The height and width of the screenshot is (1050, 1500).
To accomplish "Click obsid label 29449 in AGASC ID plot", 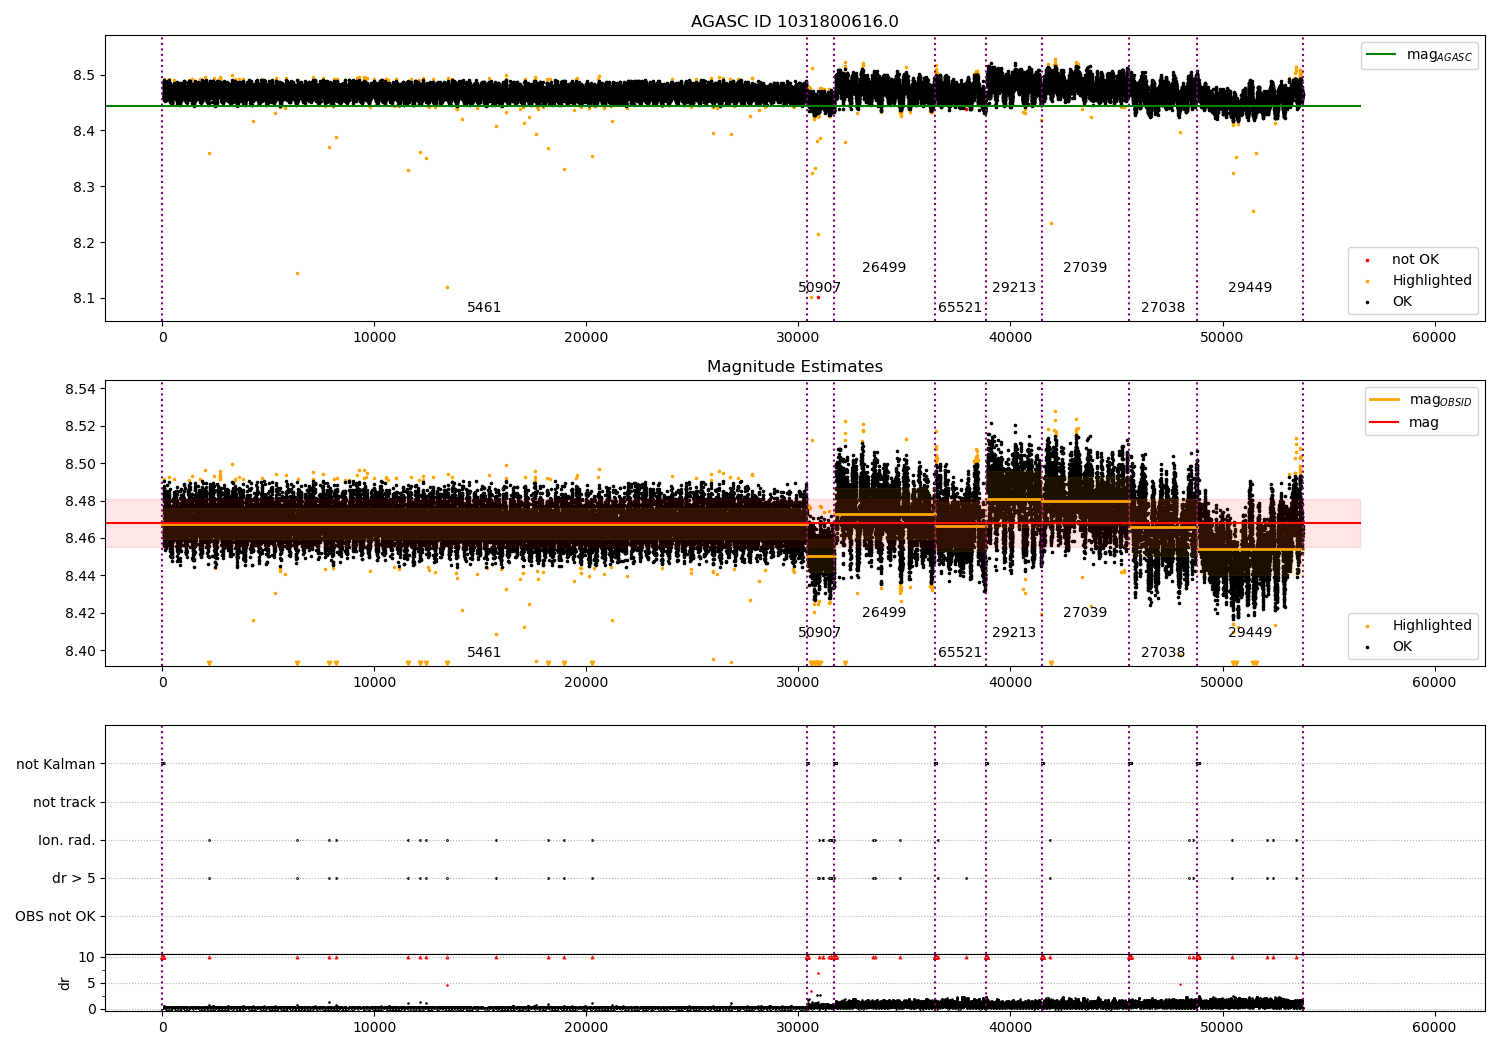I will point(1250,288).
